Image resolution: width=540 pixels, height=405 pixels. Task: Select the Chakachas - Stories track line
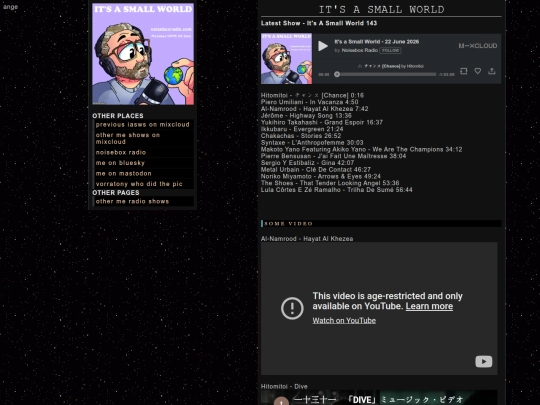301,136
